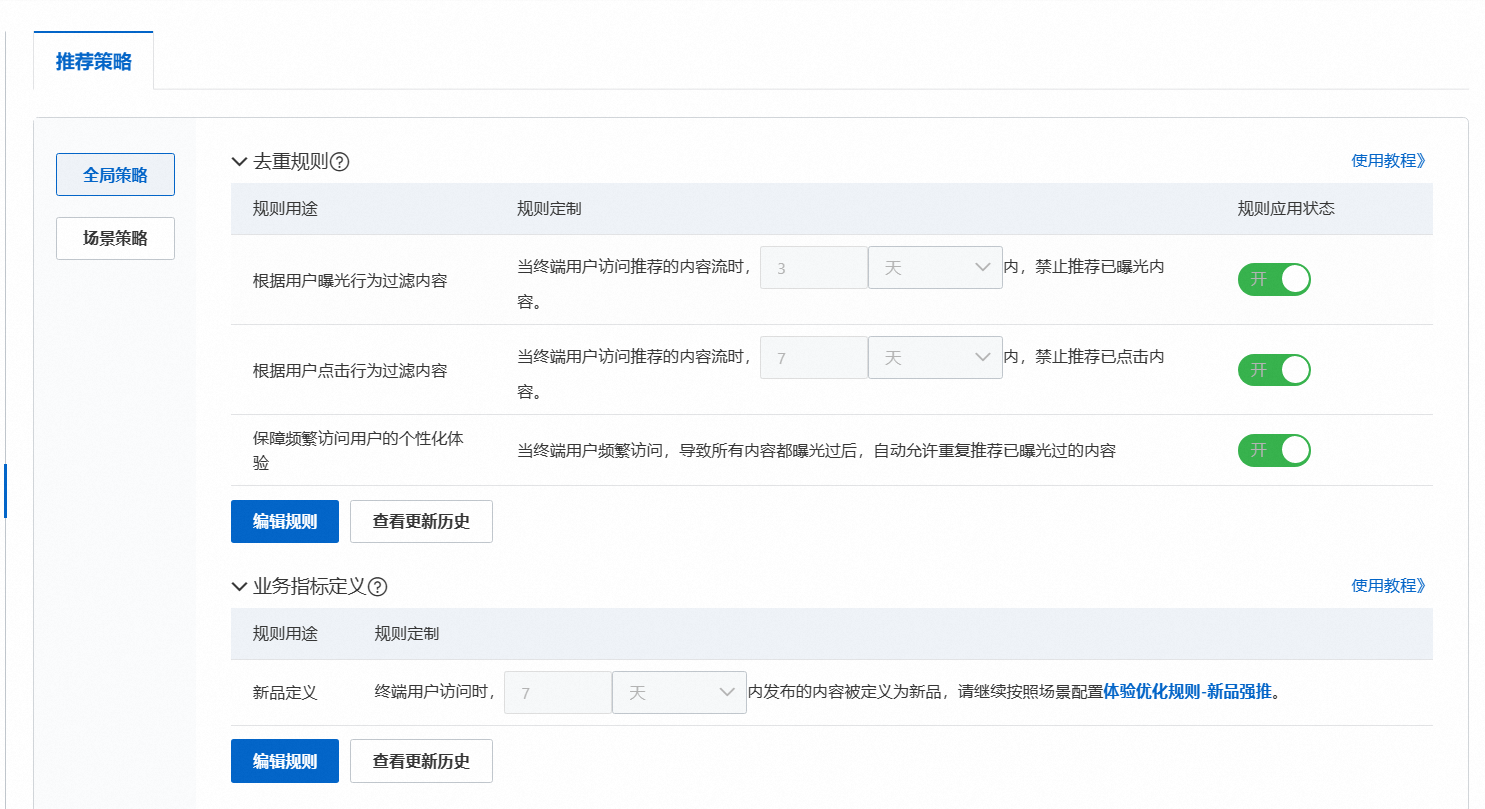1485x809 pixels.
Task: Click the 根据用户点击行为过滤内容 cell text
Action: point(350,371)
